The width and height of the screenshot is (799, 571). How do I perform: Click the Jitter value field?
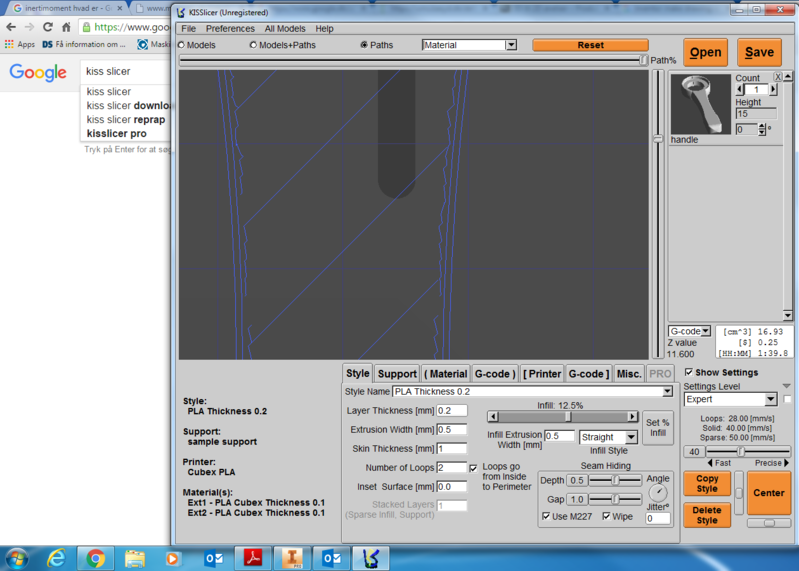658,519
